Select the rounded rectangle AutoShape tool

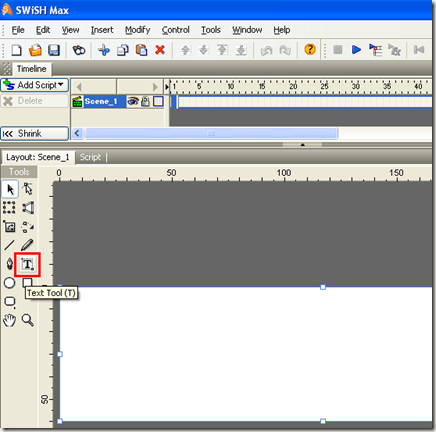(10, 302)
